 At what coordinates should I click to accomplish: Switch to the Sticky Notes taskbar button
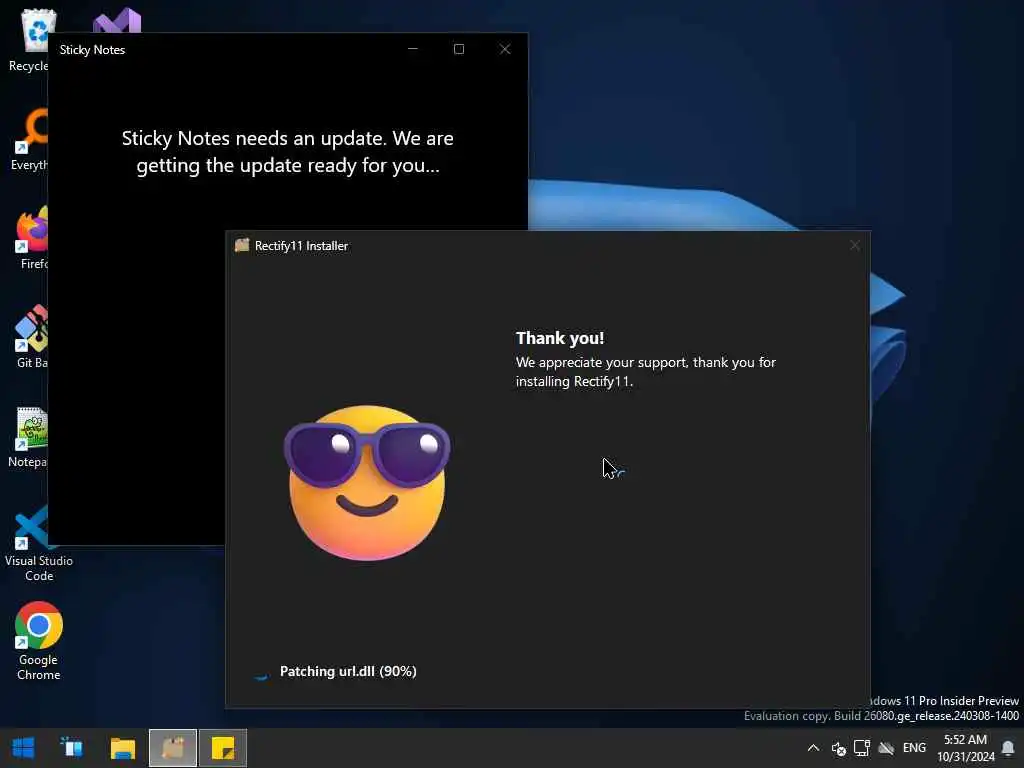click(223, 748)
